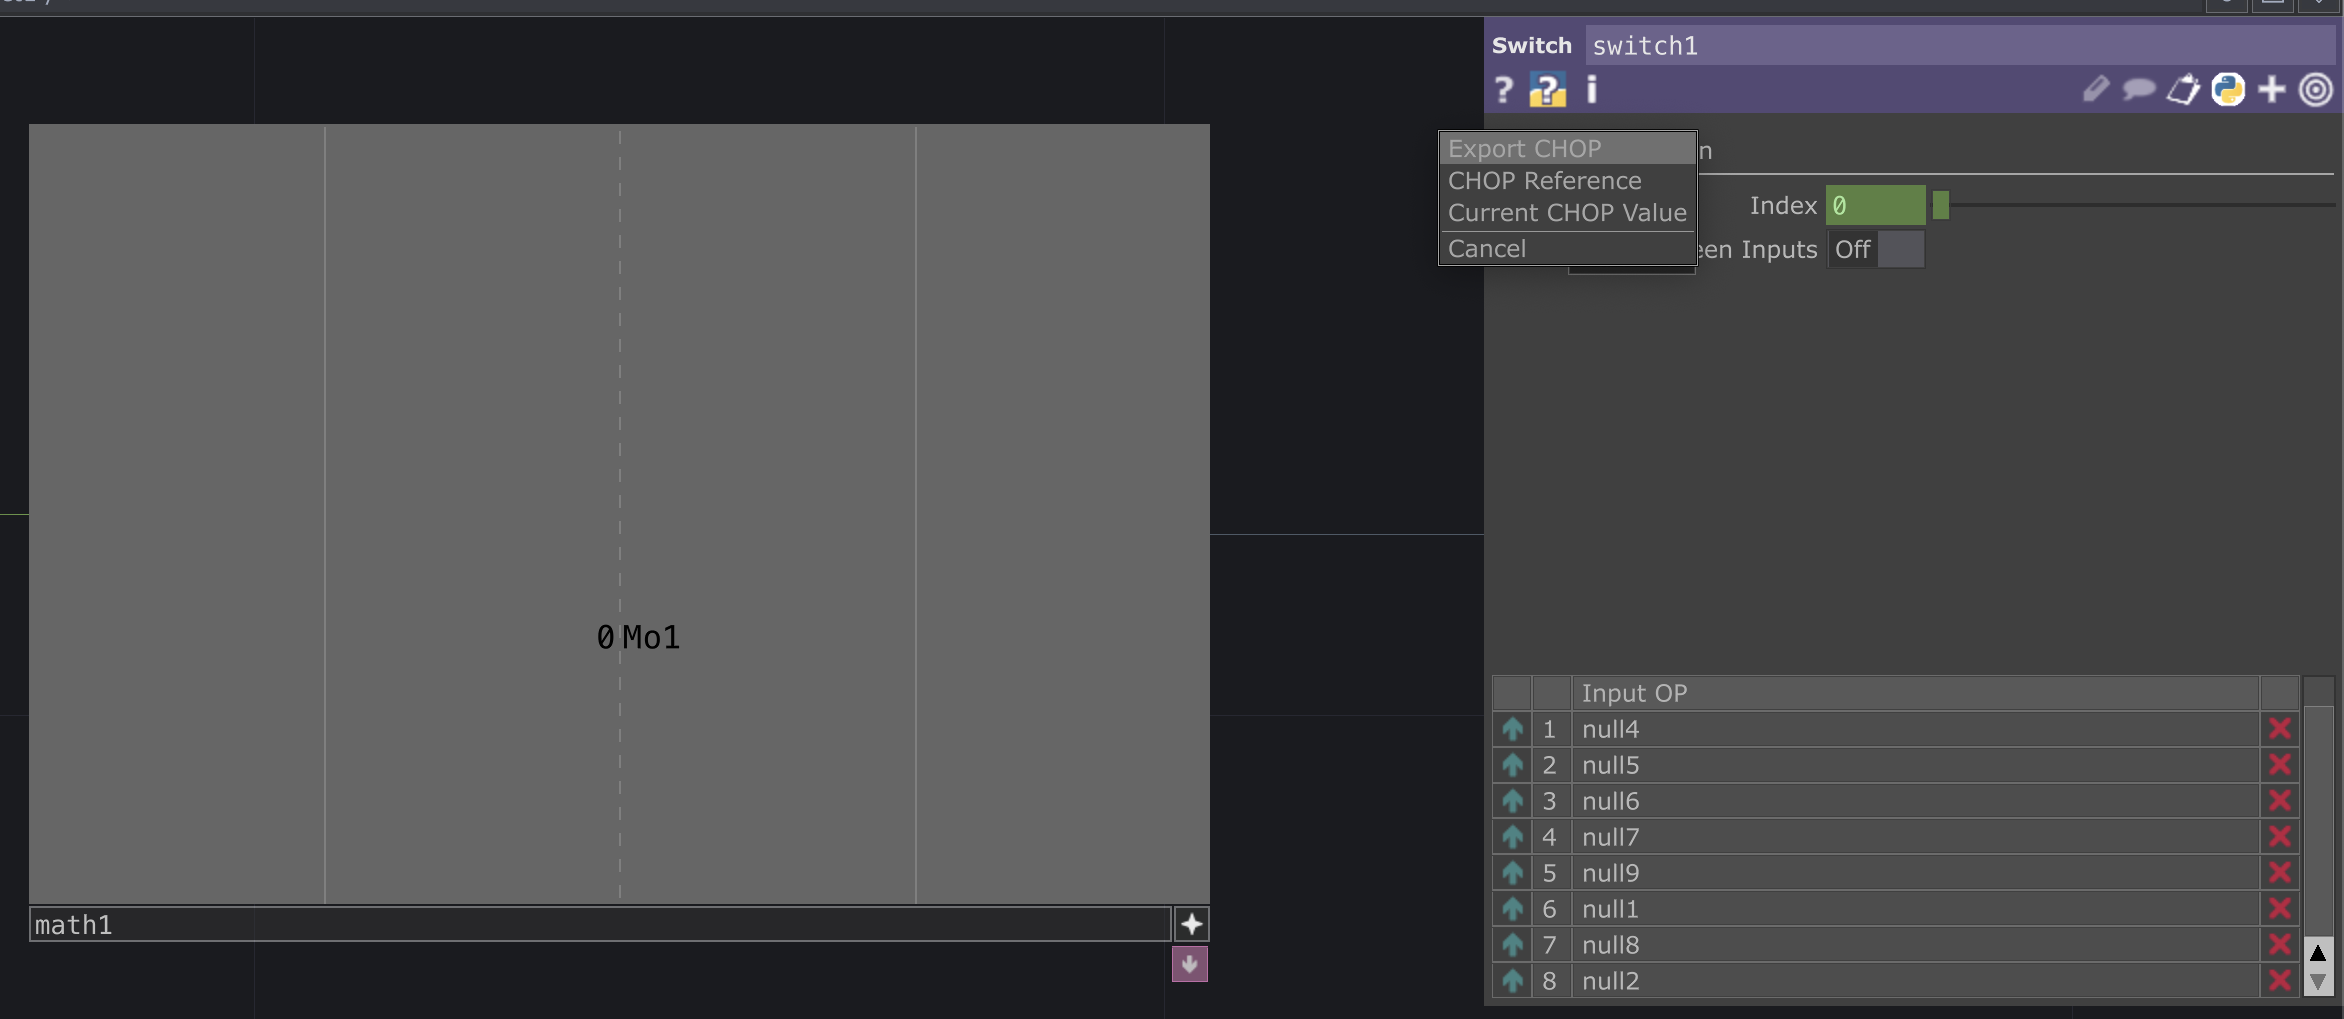Remove null4 input with red X

click(2280, 729)
